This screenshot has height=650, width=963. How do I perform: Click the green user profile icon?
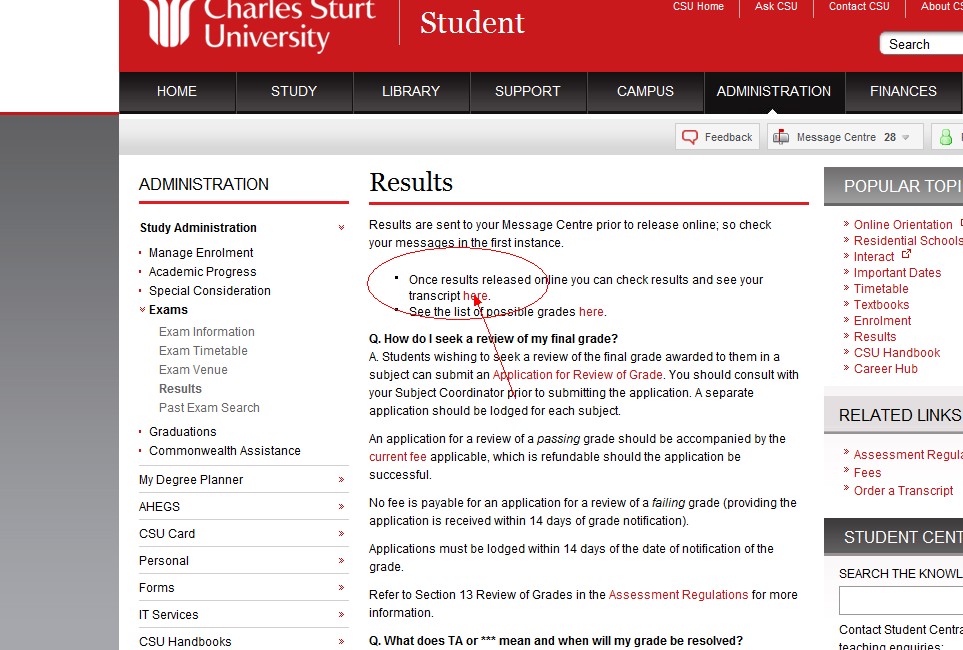click(x=945, y=137)
